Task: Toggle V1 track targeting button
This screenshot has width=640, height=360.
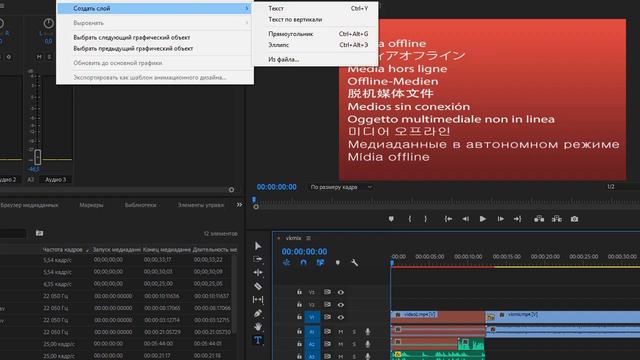Action: pyautogui.click(x=312, y=317)
